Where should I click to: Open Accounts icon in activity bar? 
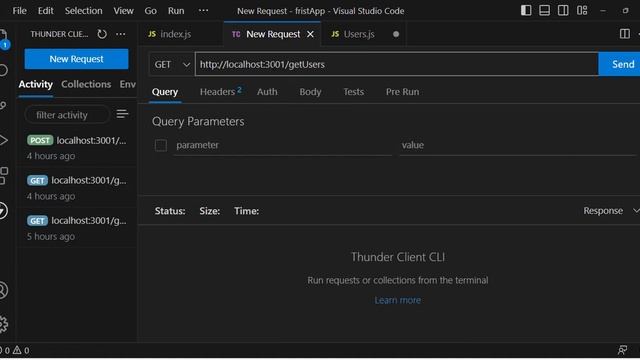[x=3, y=290]
